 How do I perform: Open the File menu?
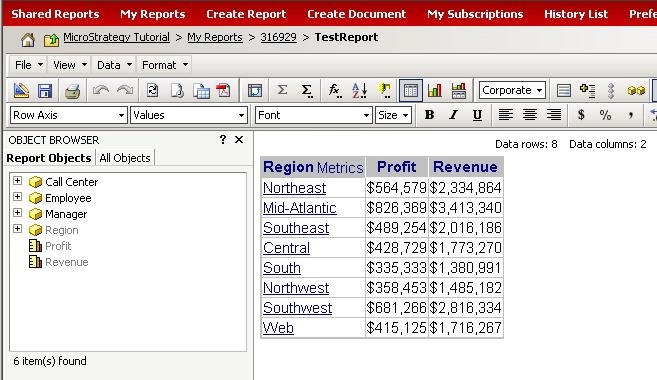coord(28,65)
